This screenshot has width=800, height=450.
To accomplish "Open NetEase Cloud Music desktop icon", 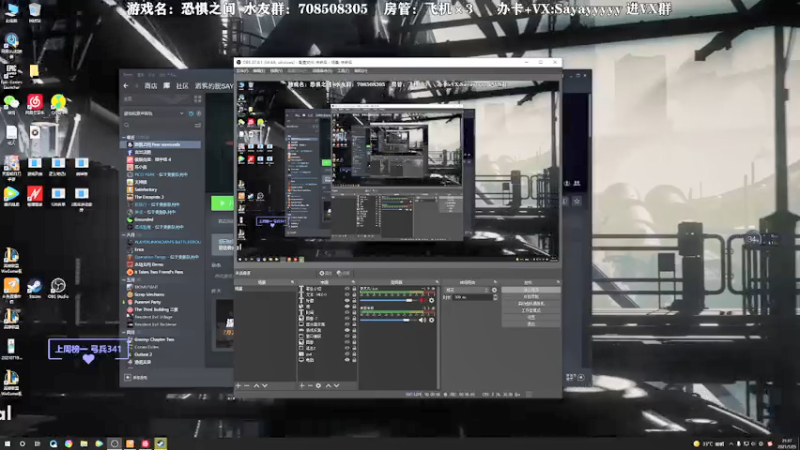I will click(x=35, y=104).
